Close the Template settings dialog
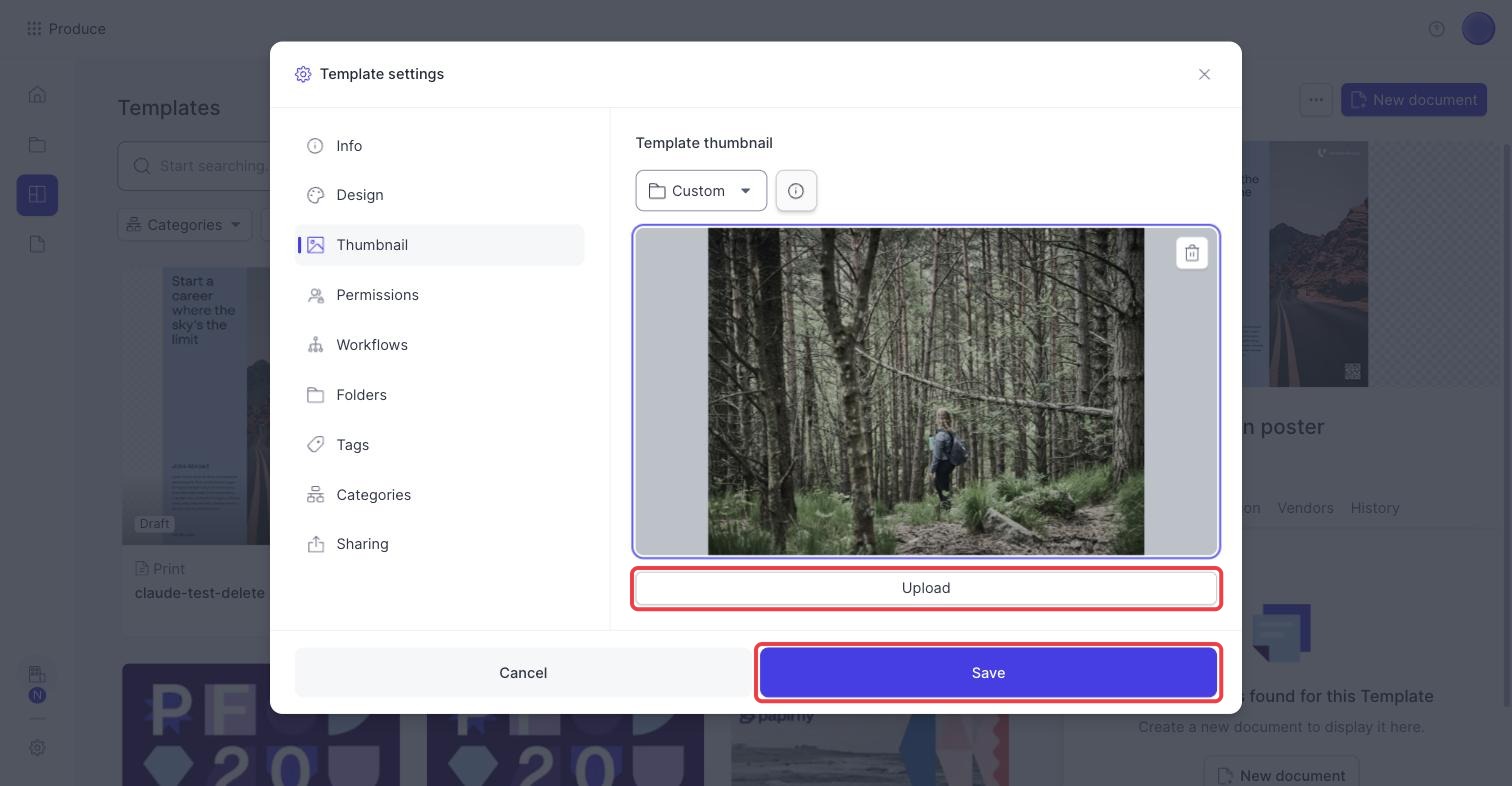This screenshot has height=786, width=1512. click(x=1204, y=74)
